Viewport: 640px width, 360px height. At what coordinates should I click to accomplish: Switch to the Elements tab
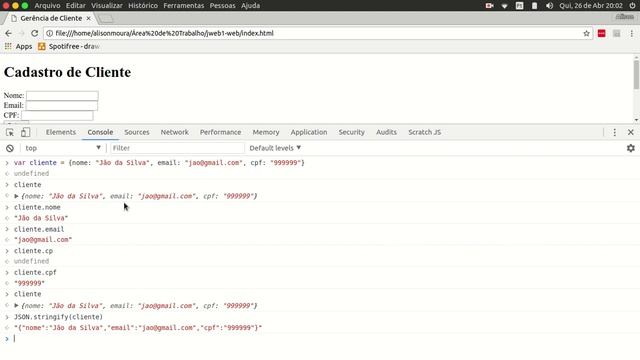pyautogui.click(x=61, y=132)
